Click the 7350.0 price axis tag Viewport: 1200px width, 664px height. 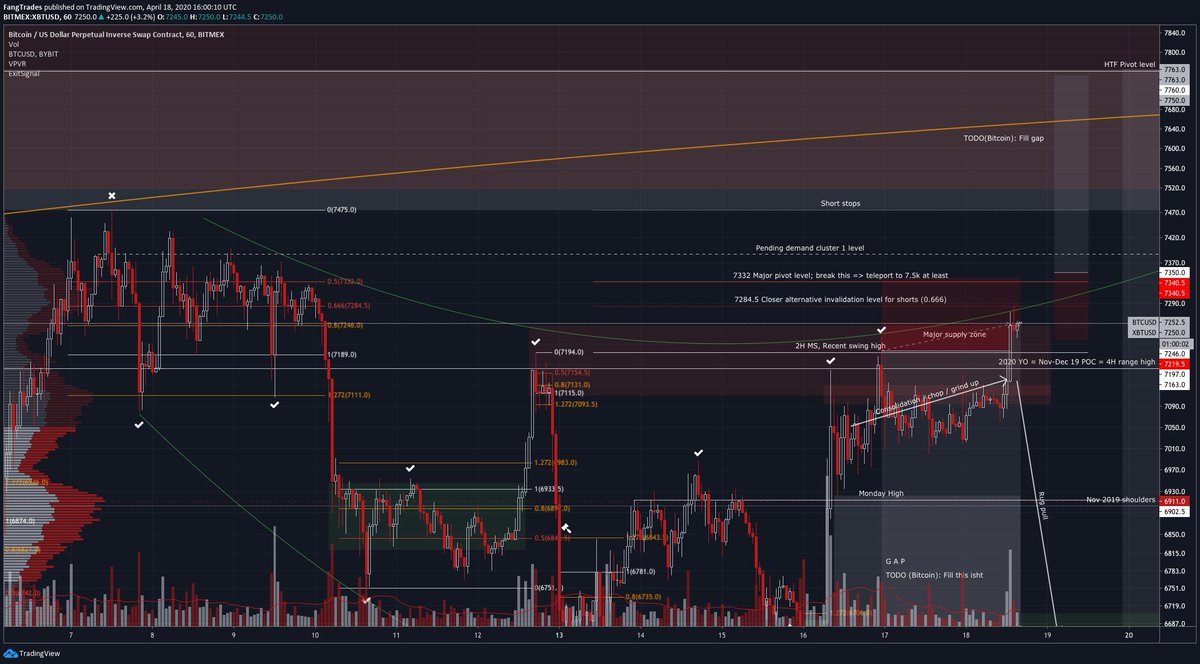[x=1174, y=272]
